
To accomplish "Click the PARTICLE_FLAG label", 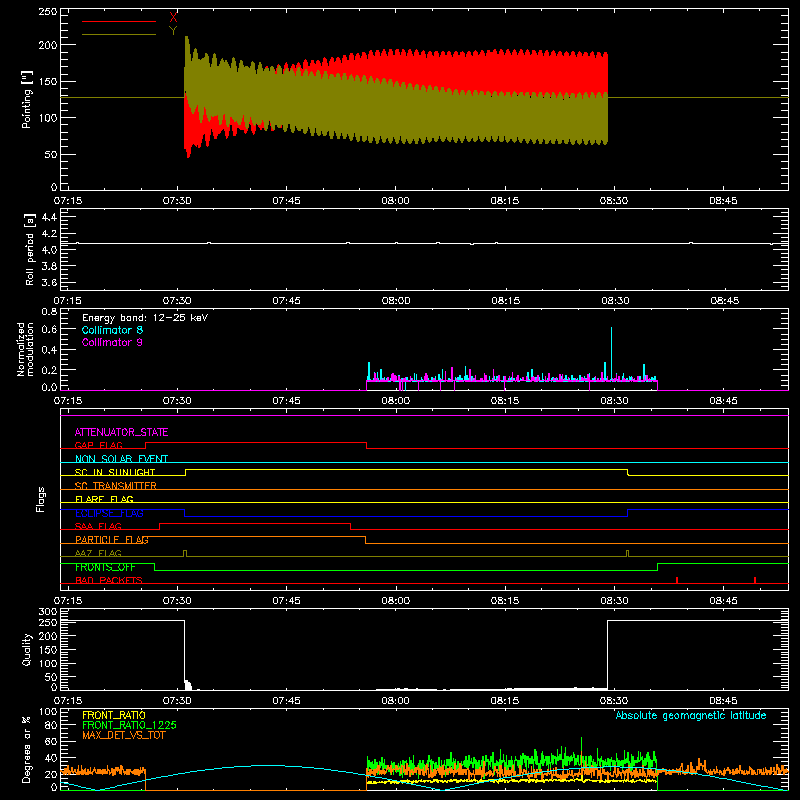I will pos(112,540).
